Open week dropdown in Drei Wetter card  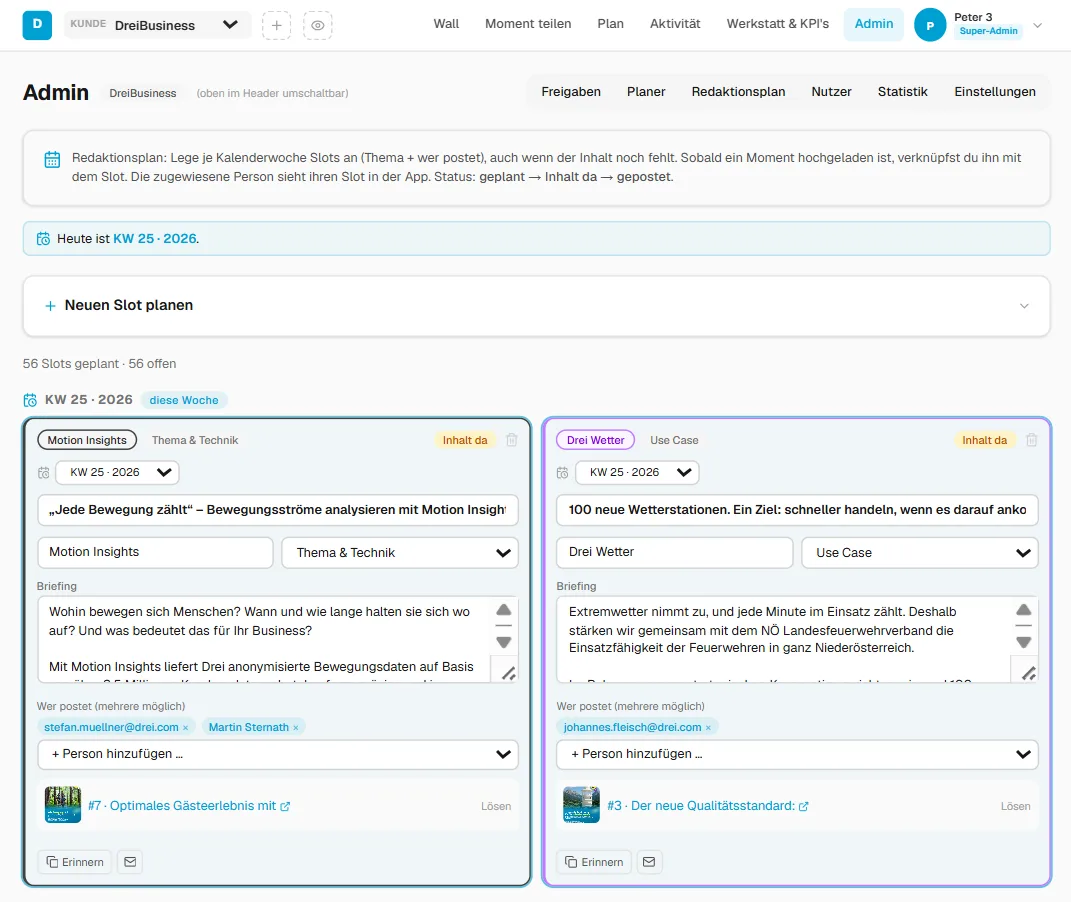click(637, 473)
